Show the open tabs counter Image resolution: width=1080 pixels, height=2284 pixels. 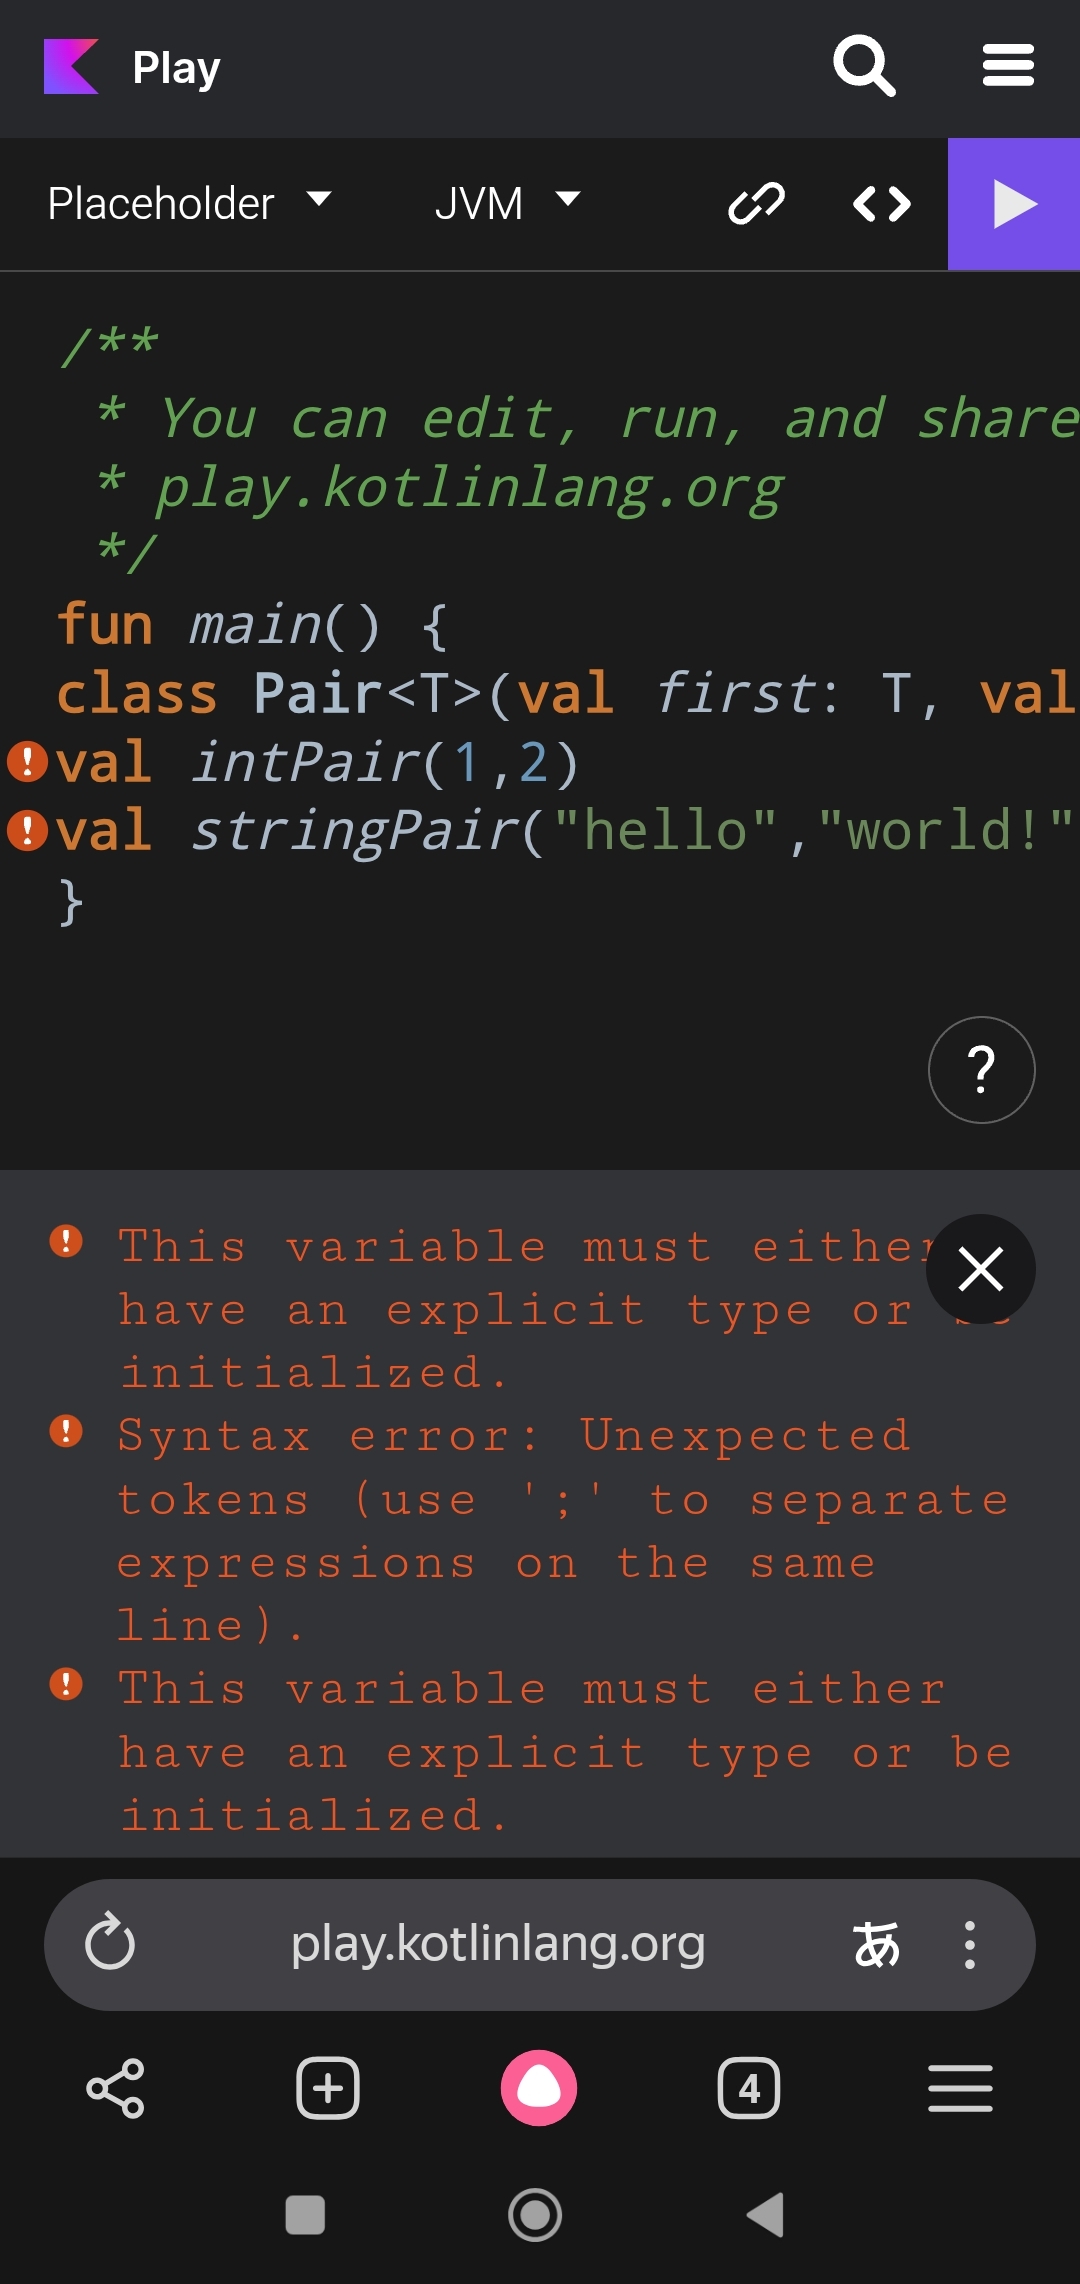point(749,2088)
